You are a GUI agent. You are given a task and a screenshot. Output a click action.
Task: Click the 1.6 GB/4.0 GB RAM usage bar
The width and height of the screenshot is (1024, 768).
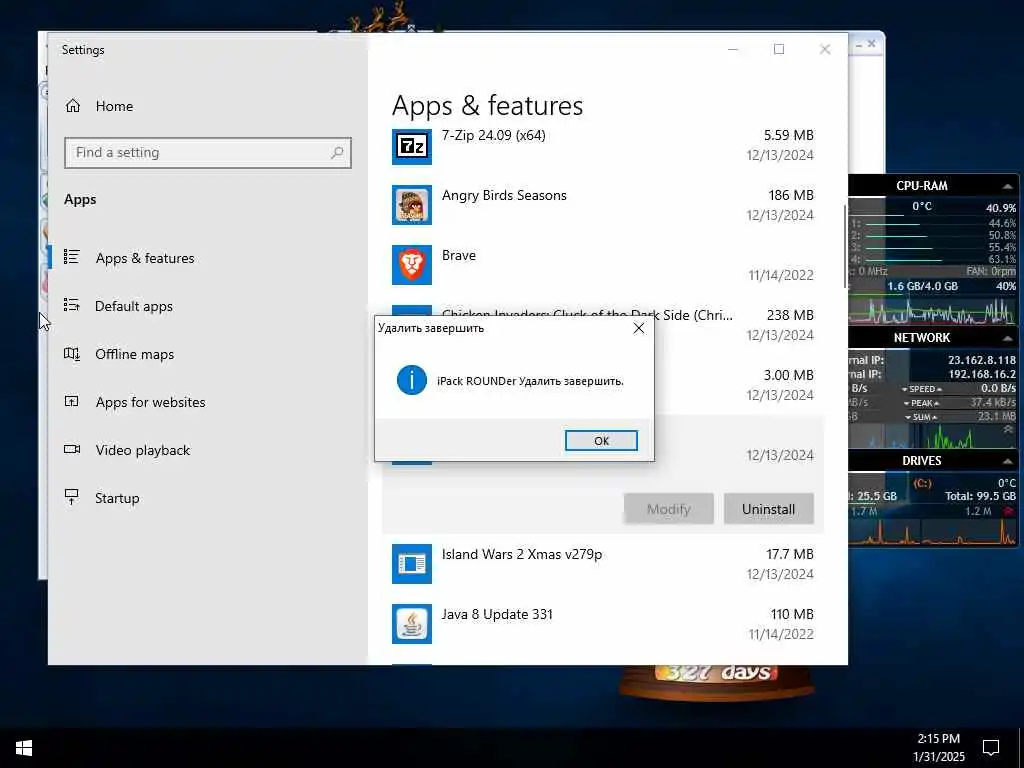pos(922,286)
